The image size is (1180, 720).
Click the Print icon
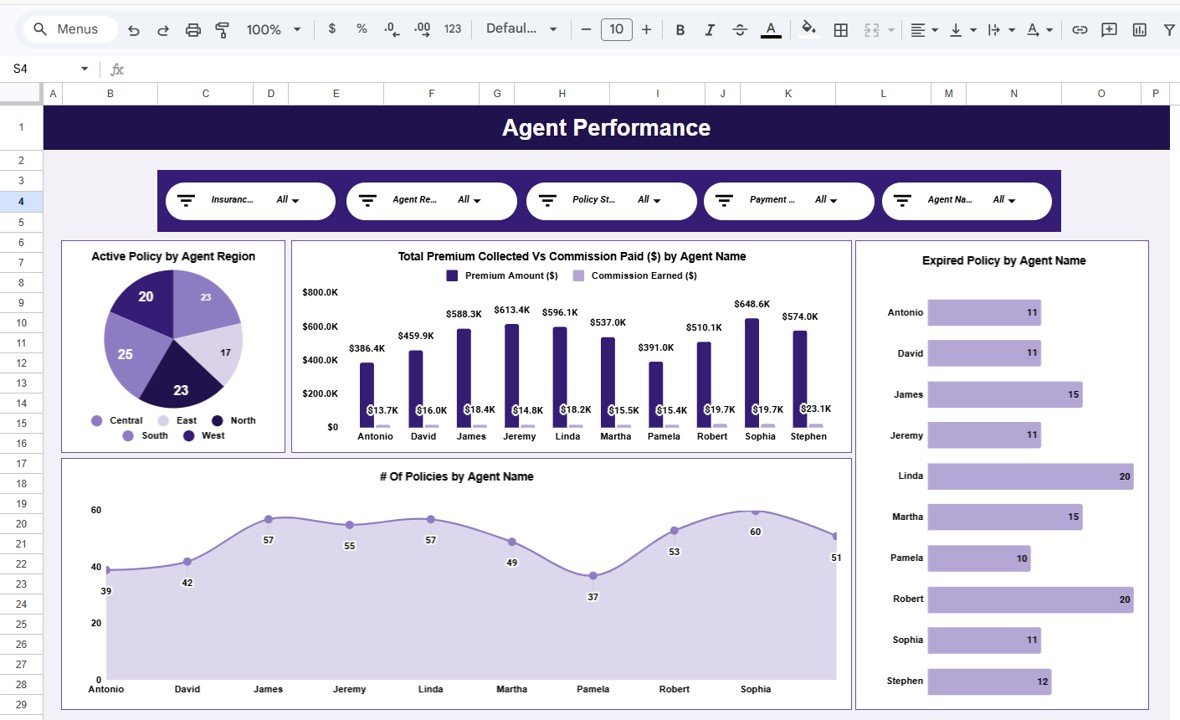pyautogui.click(x=192, y=30)
